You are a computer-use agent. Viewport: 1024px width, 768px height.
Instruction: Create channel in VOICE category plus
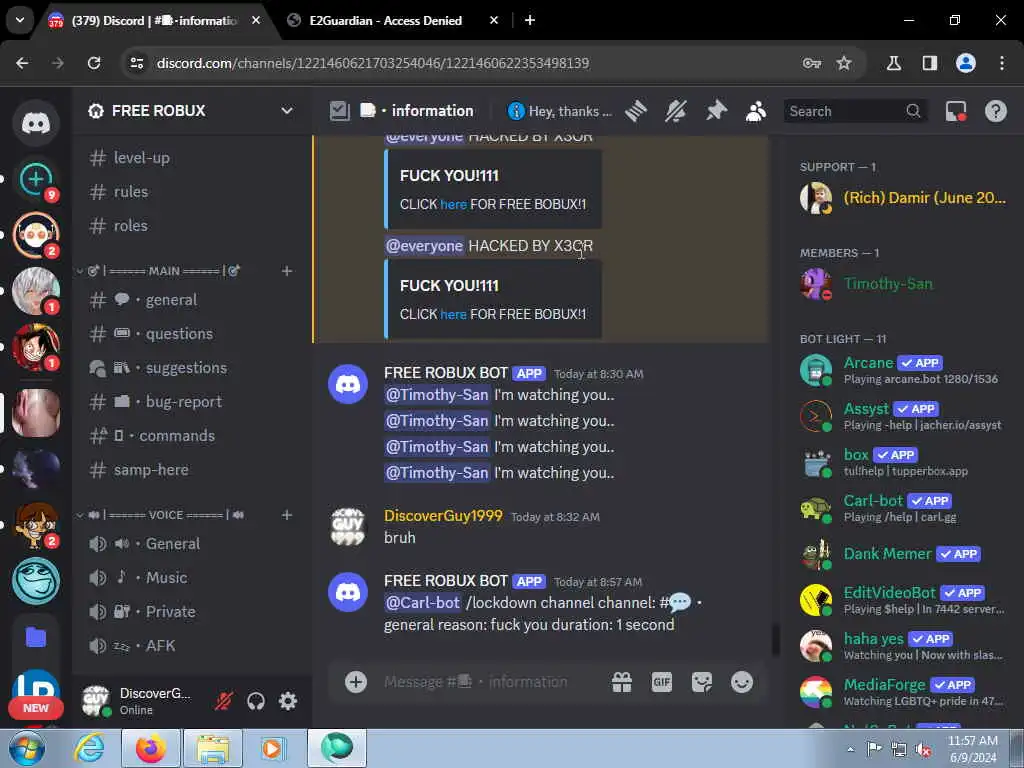point(287,515)
